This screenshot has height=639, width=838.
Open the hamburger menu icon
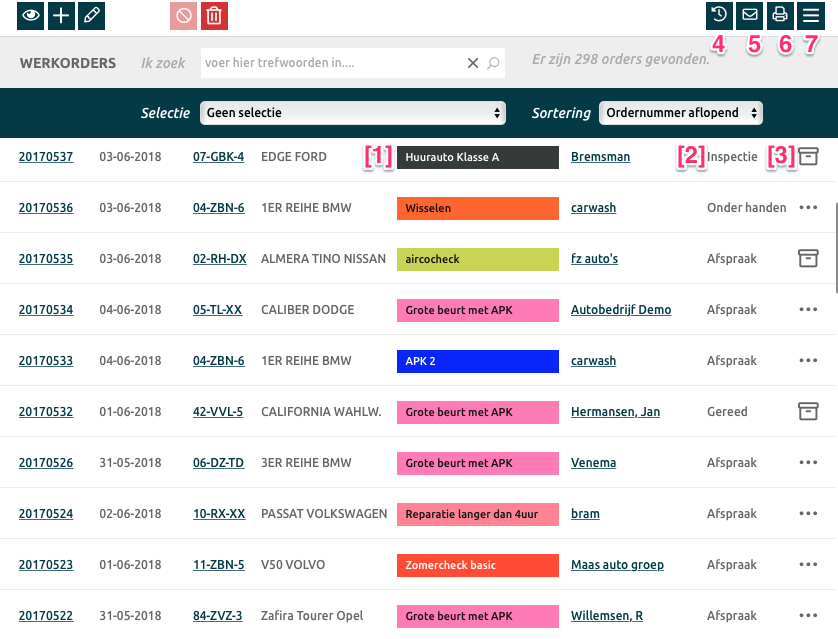tap(811, 15)
